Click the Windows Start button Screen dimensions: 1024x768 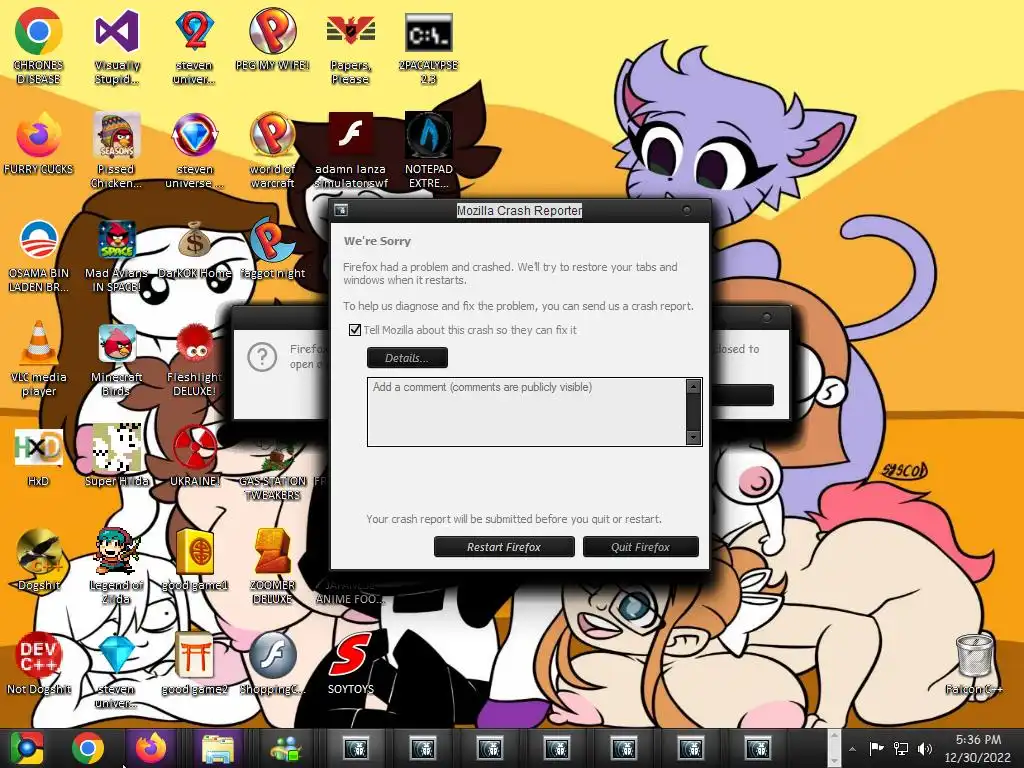click(26, 748)
